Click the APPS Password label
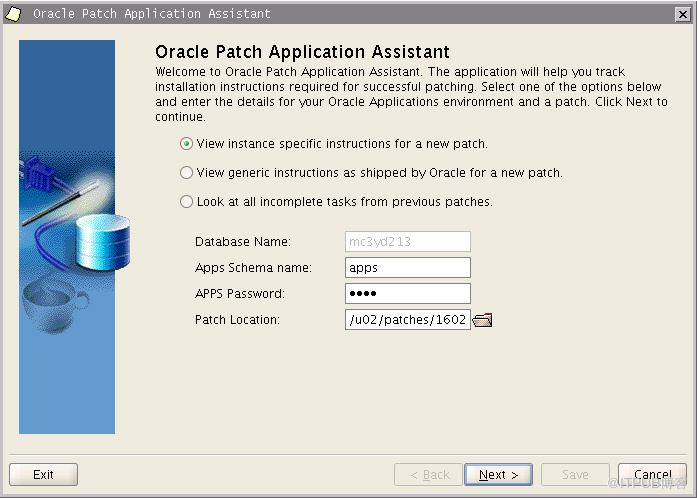This screenshot has width=697, height=498. point(240,293)
